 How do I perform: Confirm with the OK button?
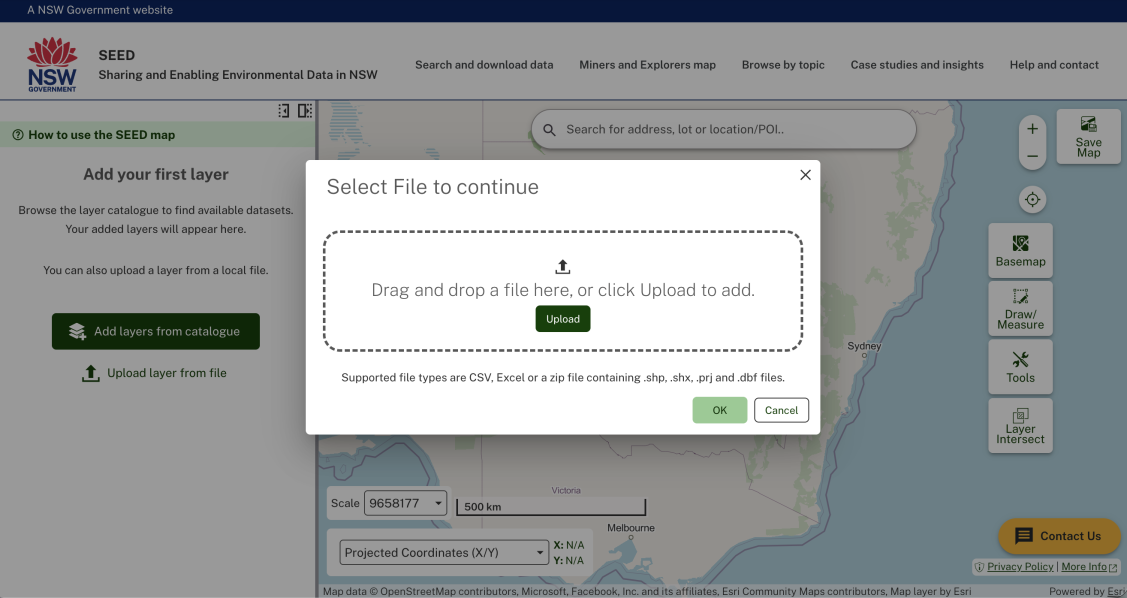(719, 410)
